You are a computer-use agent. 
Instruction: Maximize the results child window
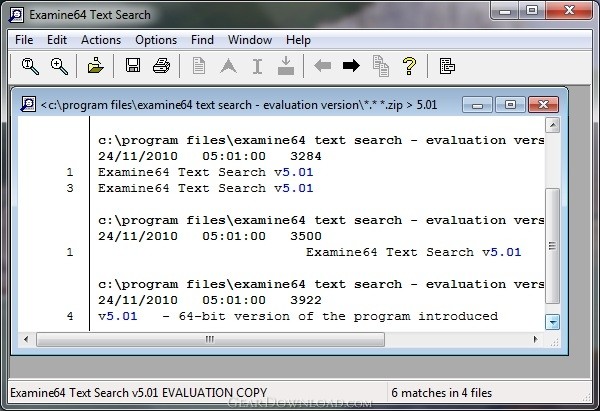pyautogui.click(x=510, y=104)
